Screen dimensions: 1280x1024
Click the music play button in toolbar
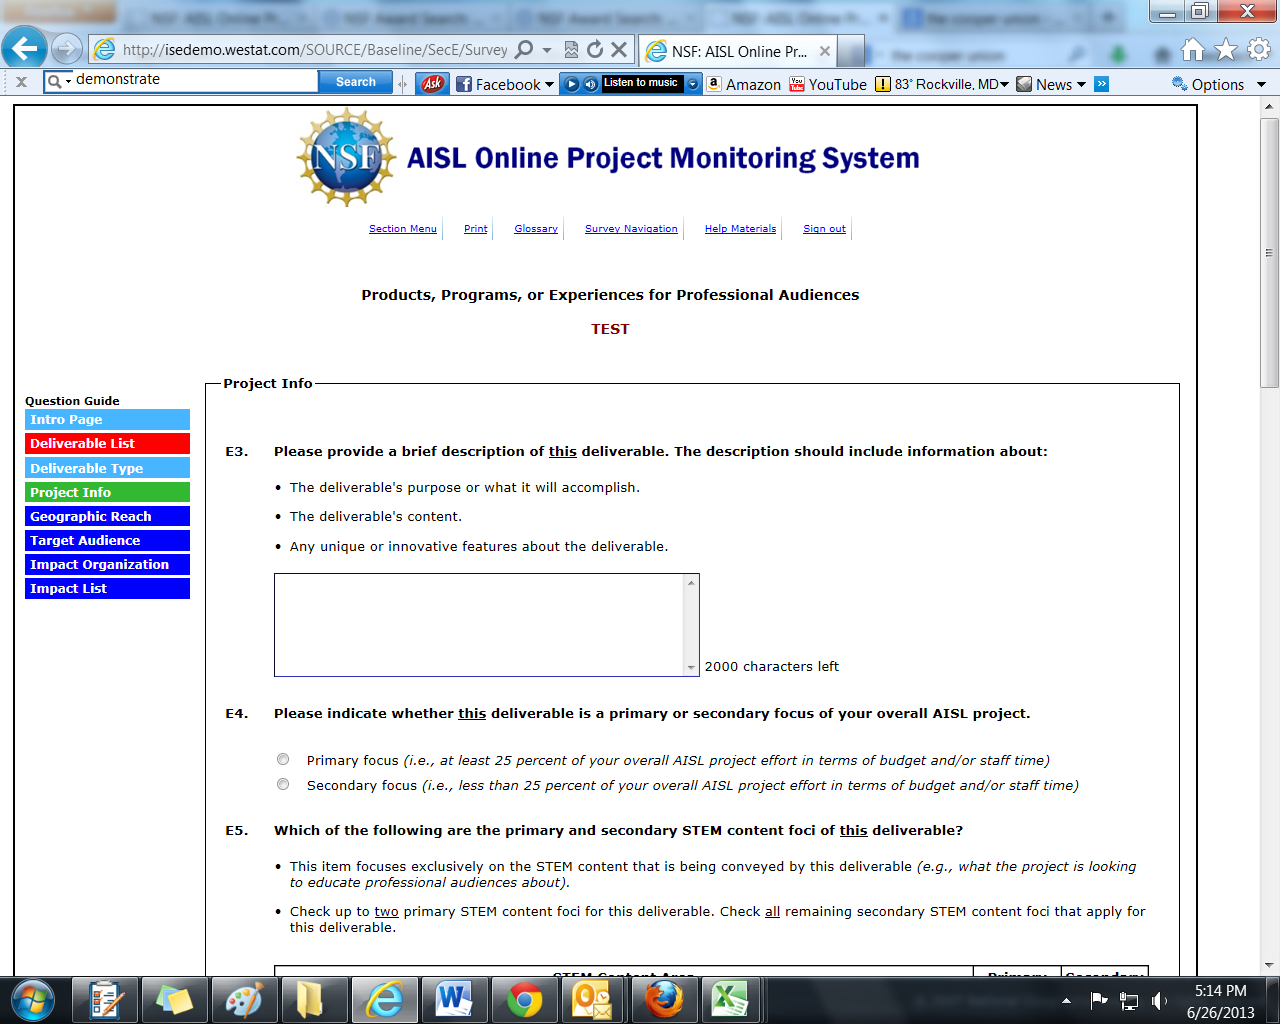(x=572, y=84)
